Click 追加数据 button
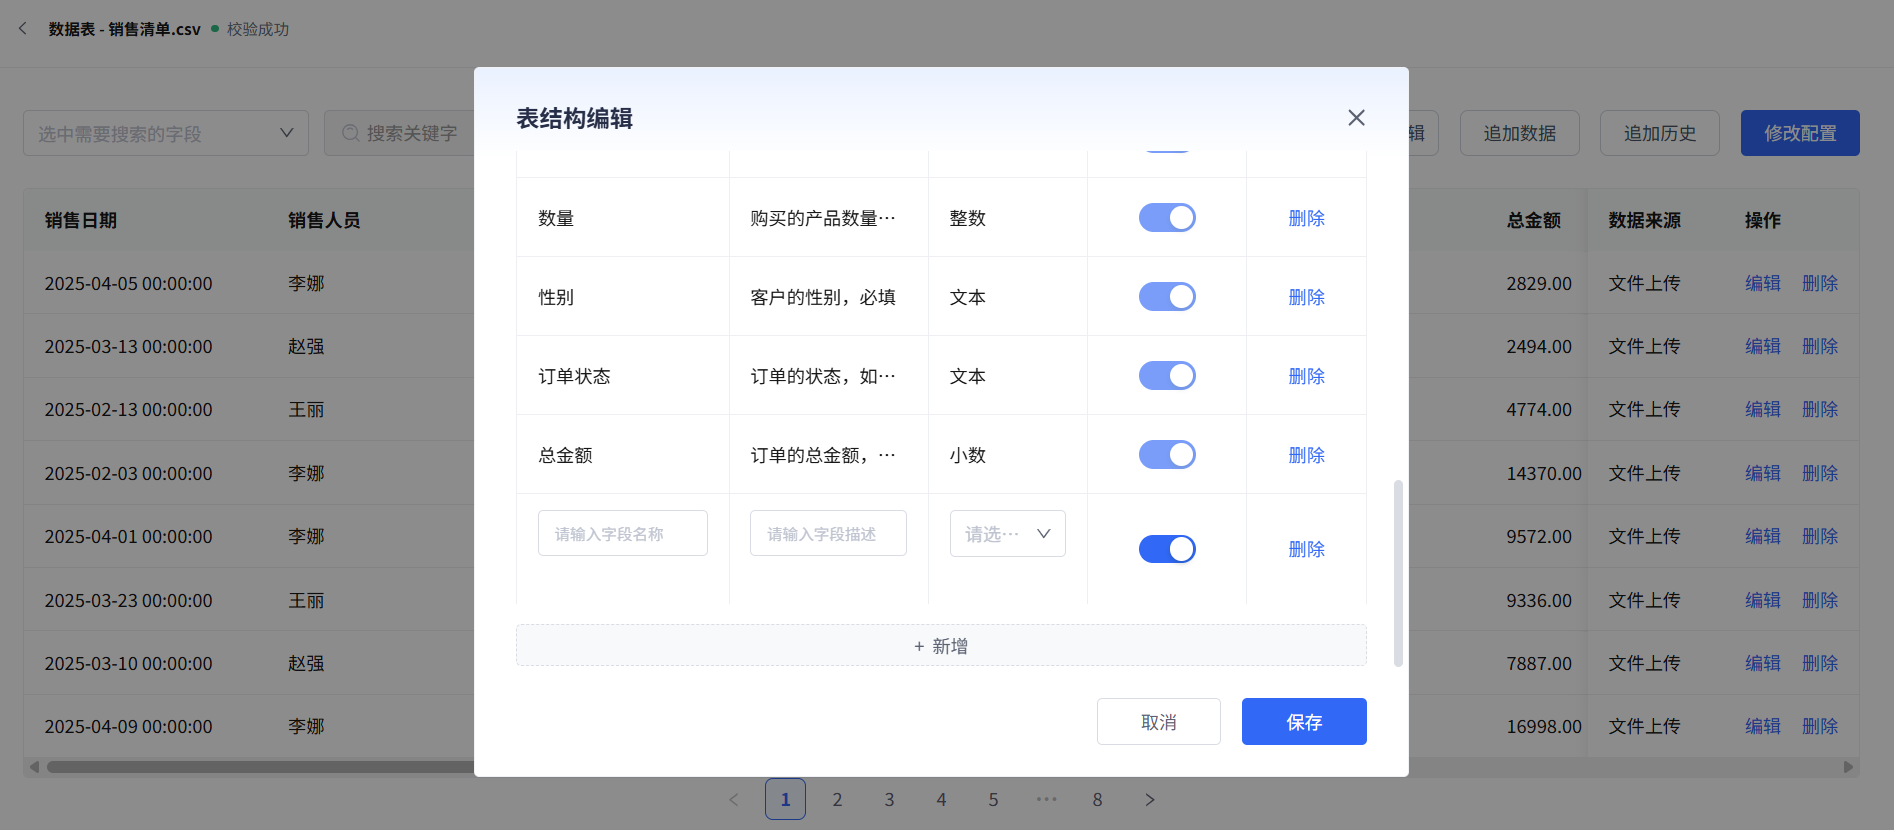Image resolution: width=1894 pixels, height=830 pixels. coord(1519,133)
